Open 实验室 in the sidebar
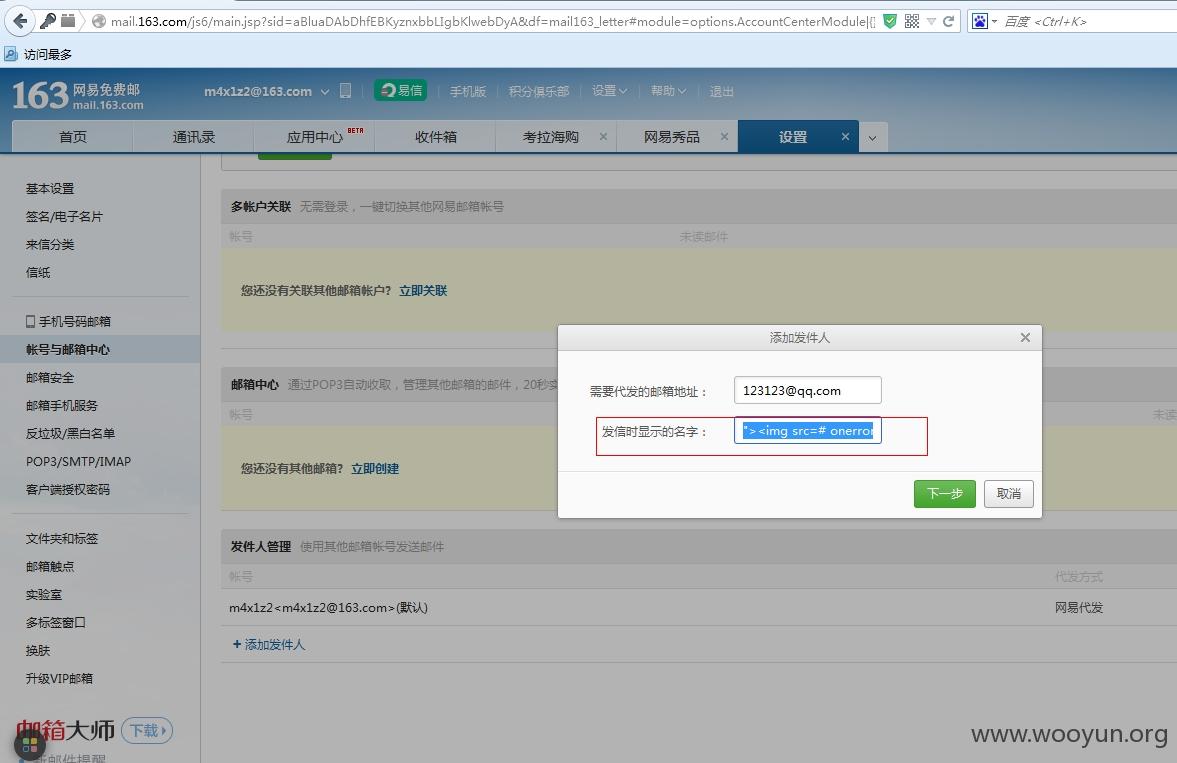1177x763 pixels. coord(44,594)
